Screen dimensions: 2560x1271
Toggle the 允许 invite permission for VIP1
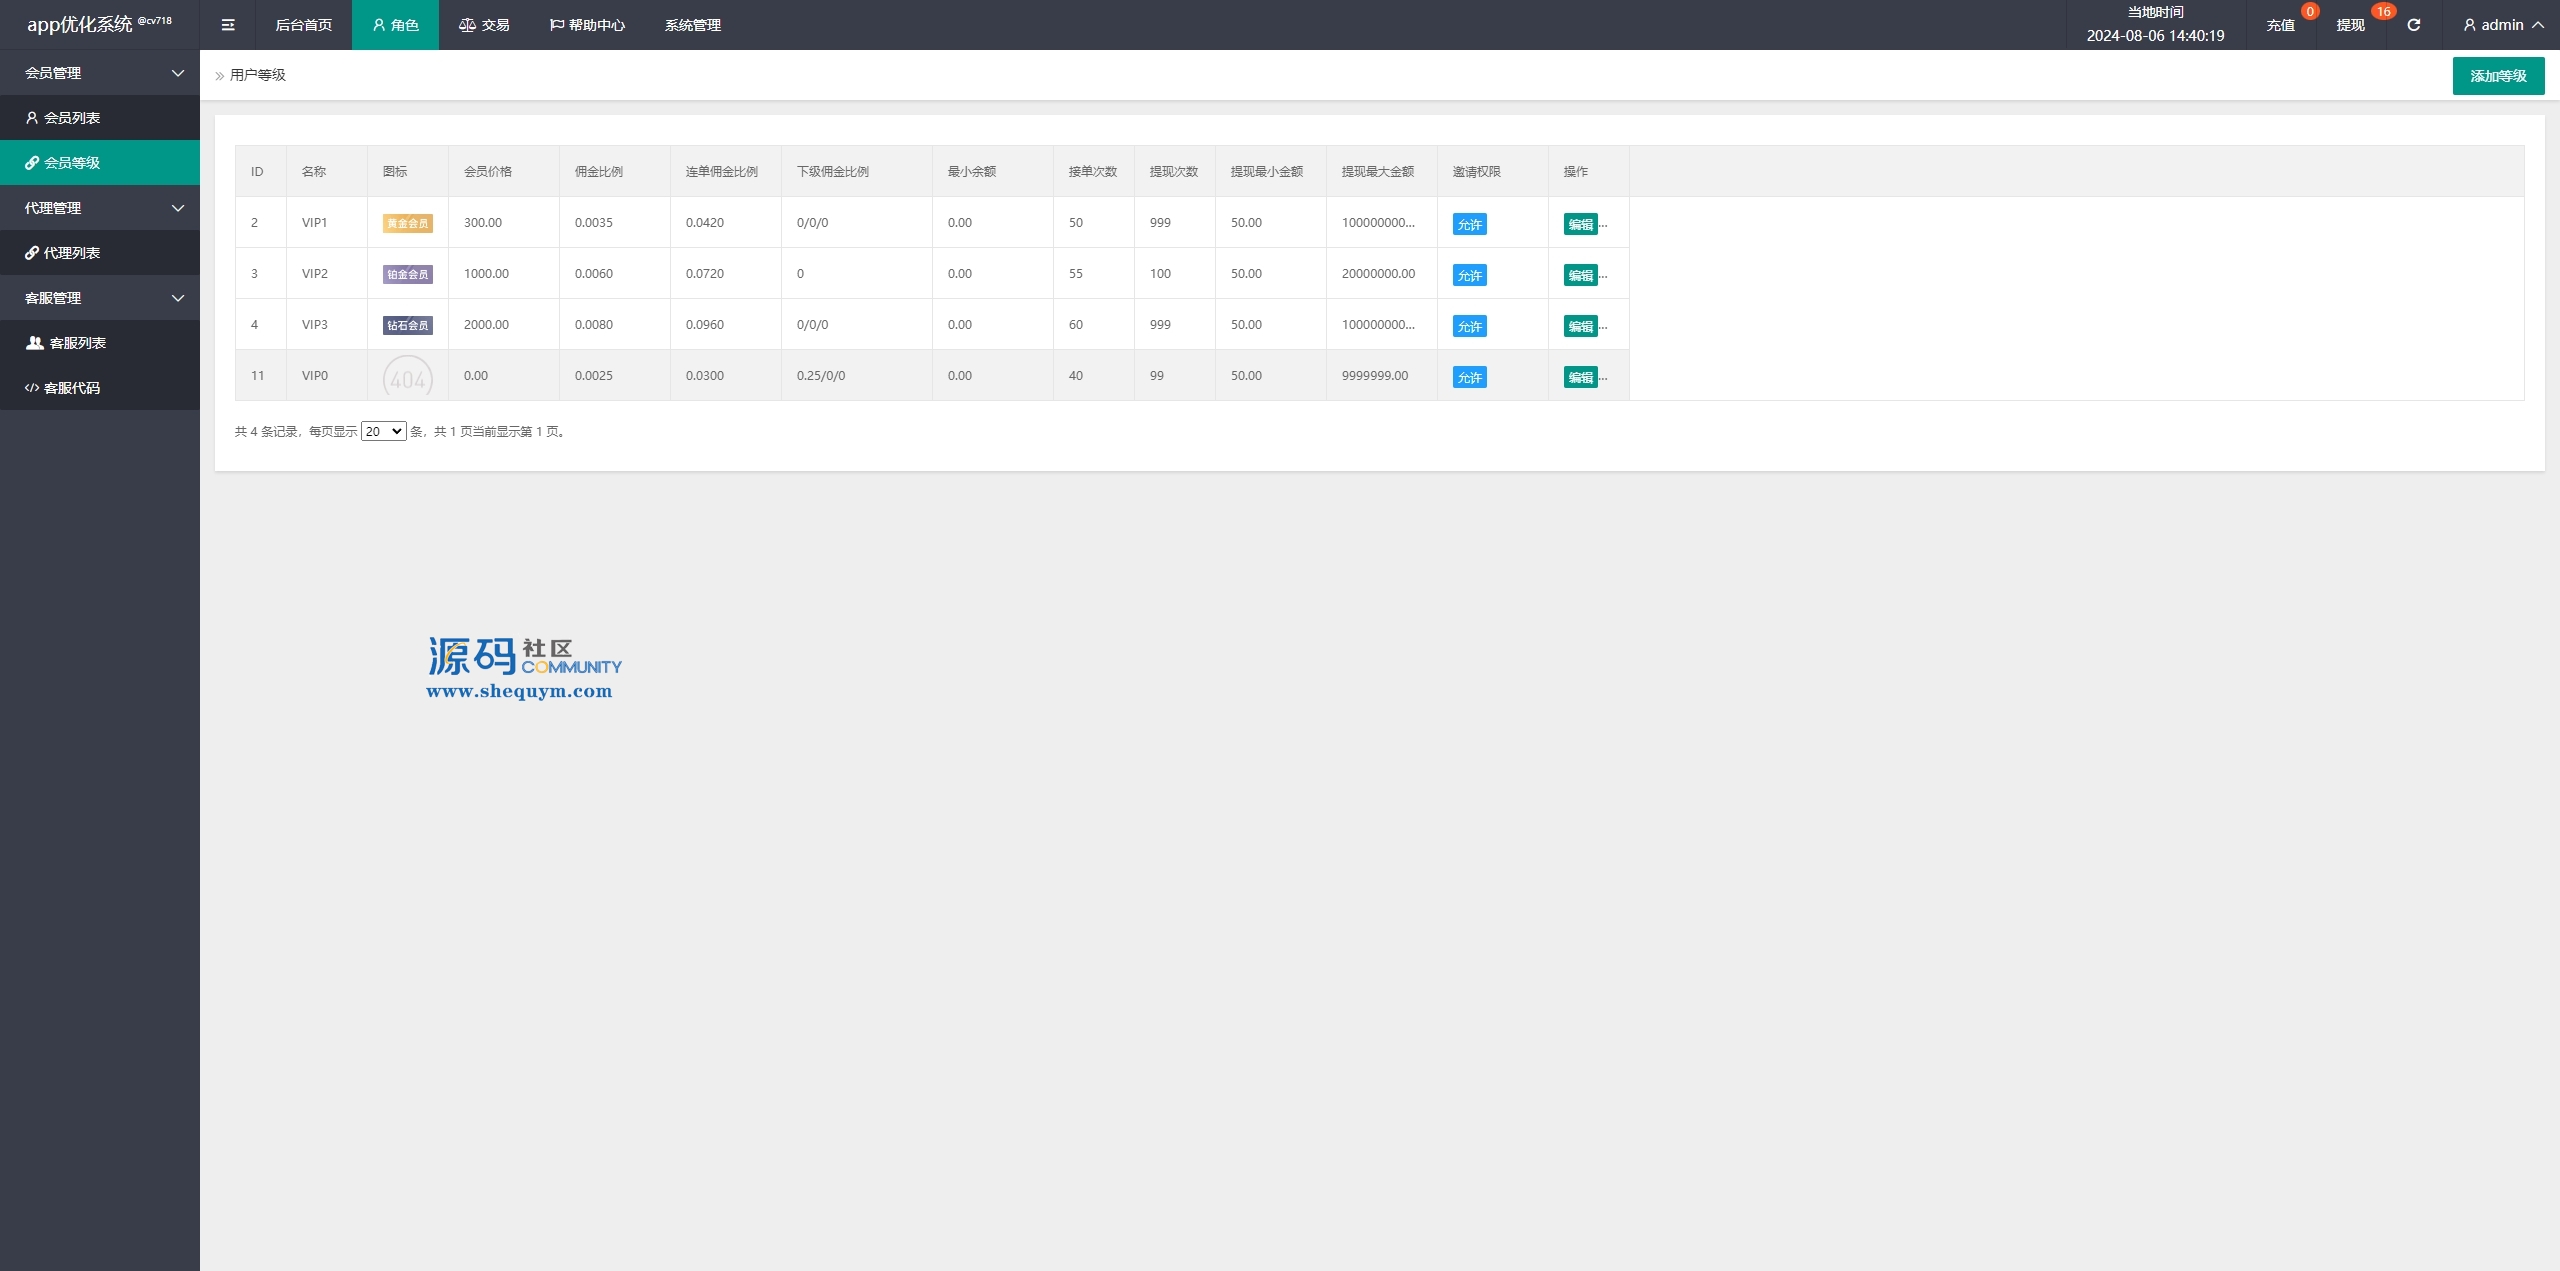[1469, 224]
